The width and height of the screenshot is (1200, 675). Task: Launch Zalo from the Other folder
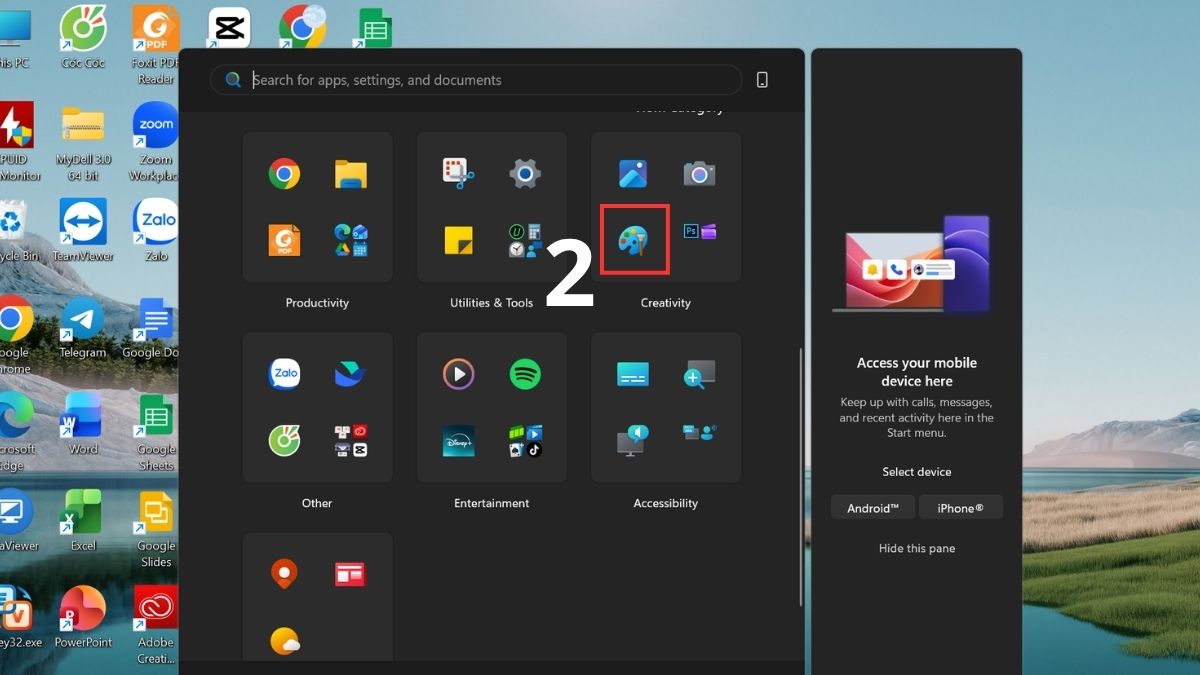point(283,373)
